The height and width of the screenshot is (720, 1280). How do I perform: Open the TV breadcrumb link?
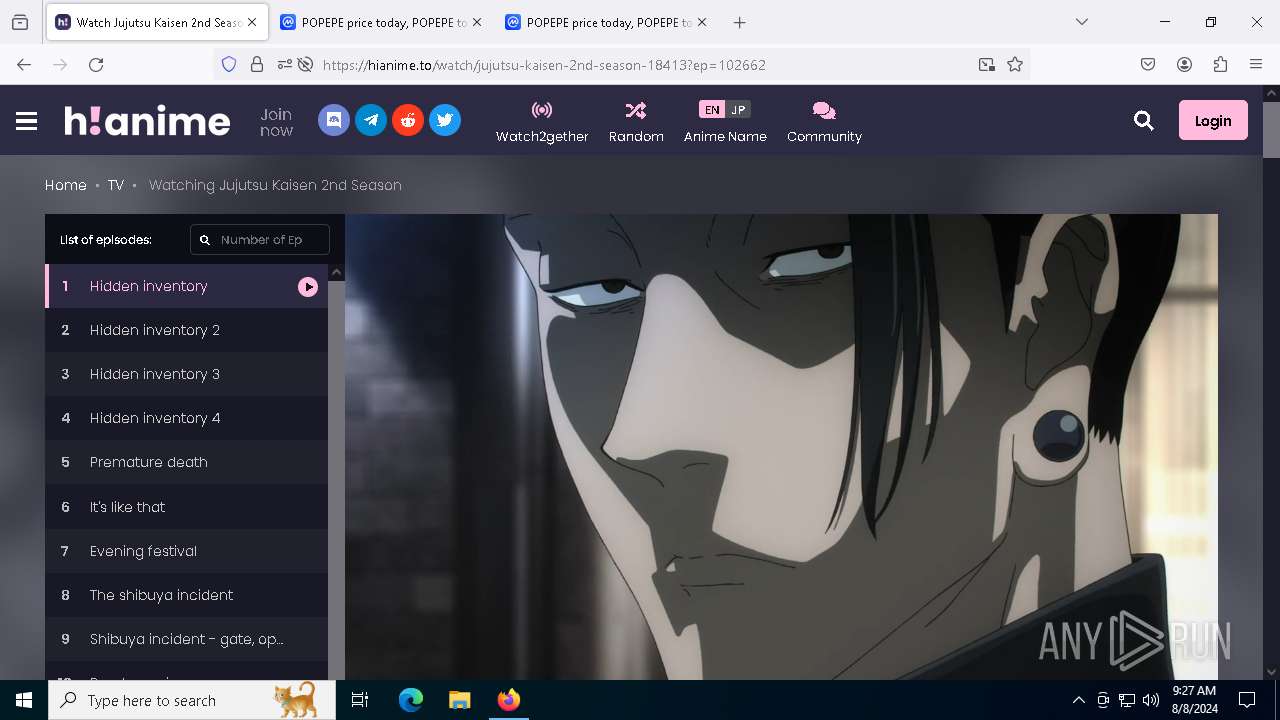tap(116, 185)
